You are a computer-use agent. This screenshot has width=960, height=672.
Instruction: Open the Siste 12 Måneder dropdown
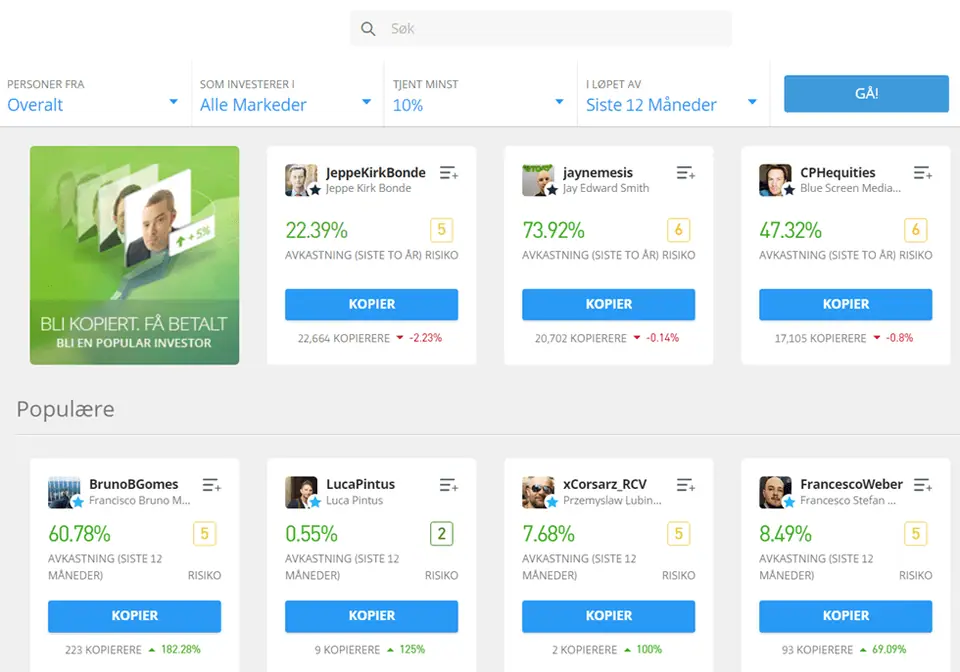[672, 95]
